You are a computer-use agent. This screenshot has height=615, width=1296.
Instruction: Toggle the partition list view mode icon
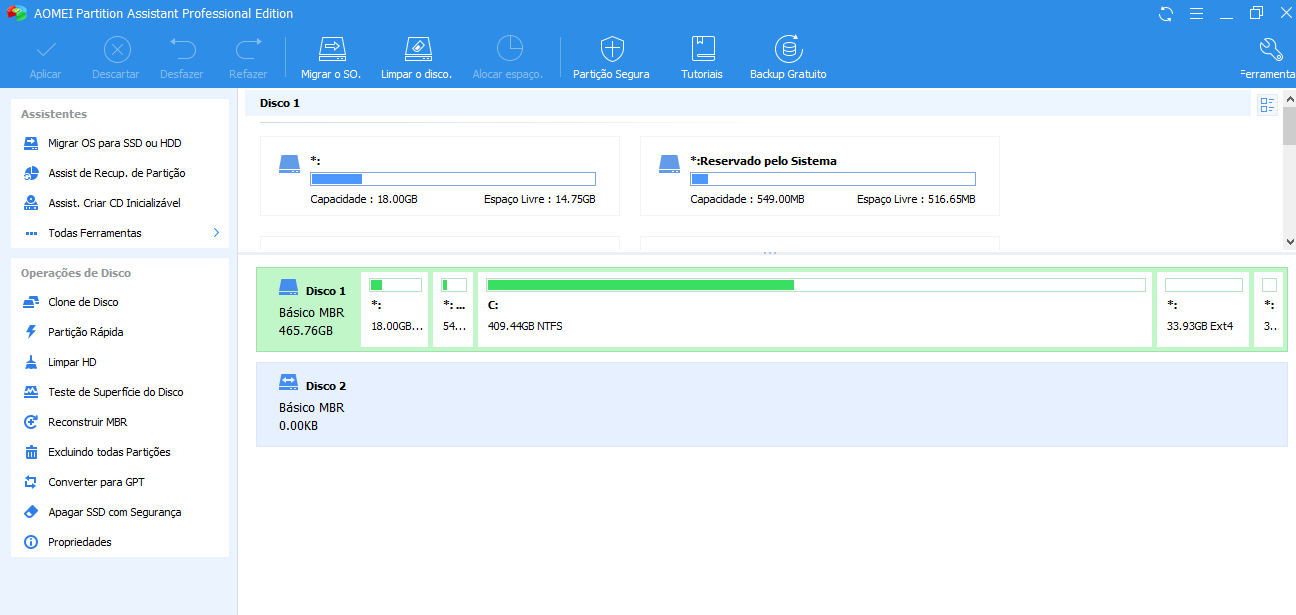[x=1268, y=104]
